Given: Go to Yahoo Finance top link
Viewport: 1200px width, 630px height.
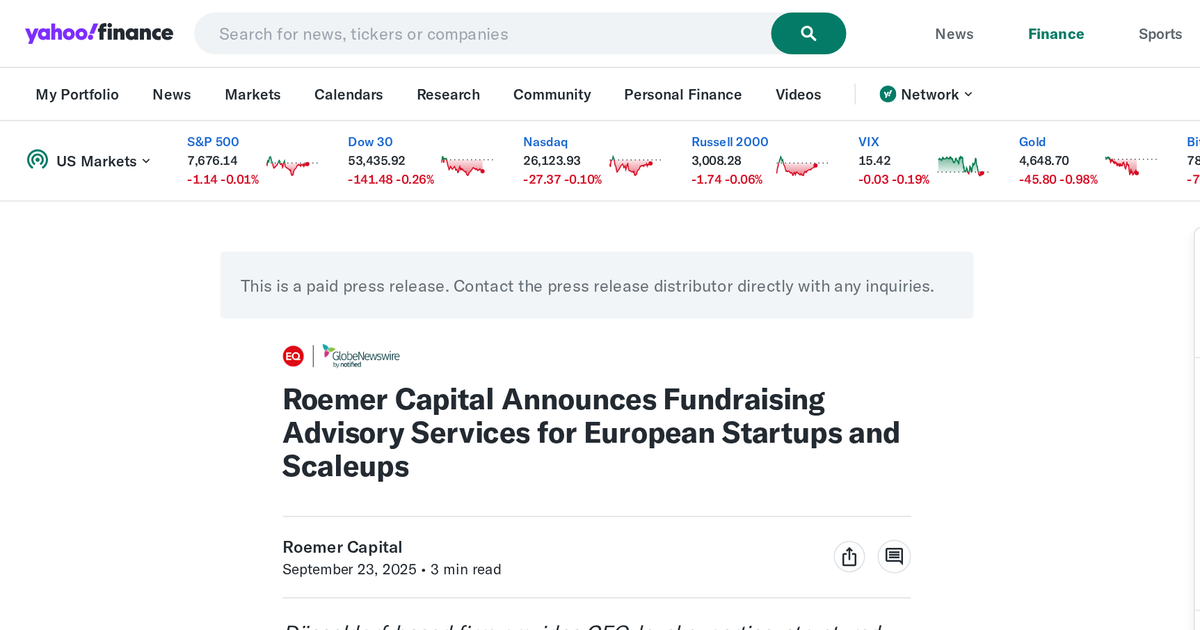Looking at the screenshot, I should point(1056,34).
